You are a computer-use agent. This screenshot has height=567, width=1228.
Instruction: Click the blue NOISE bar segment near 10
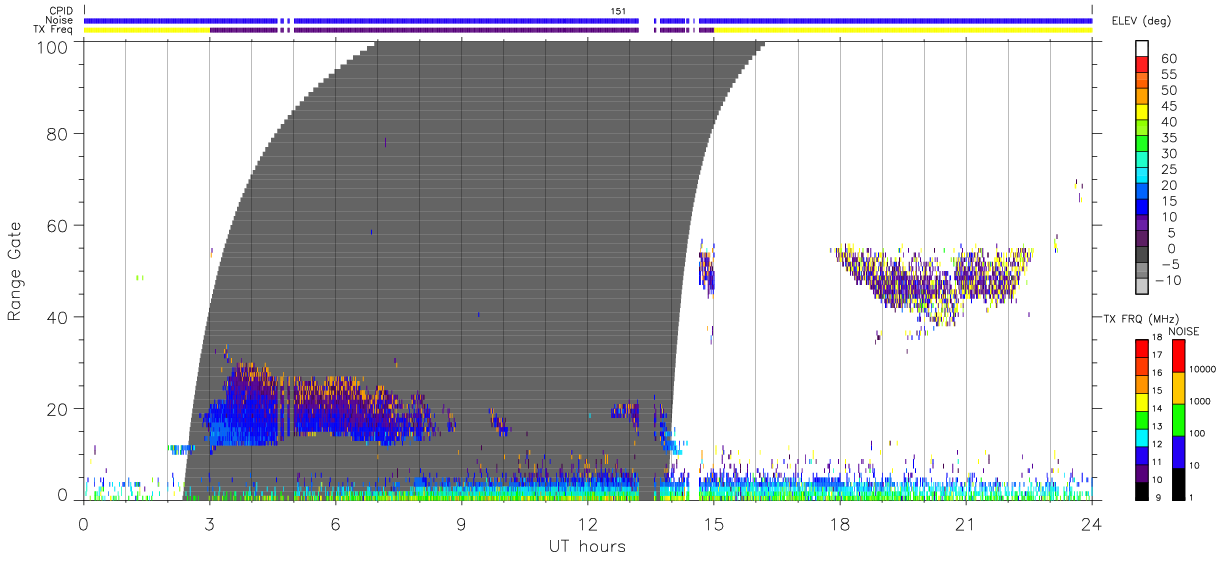1179,450
